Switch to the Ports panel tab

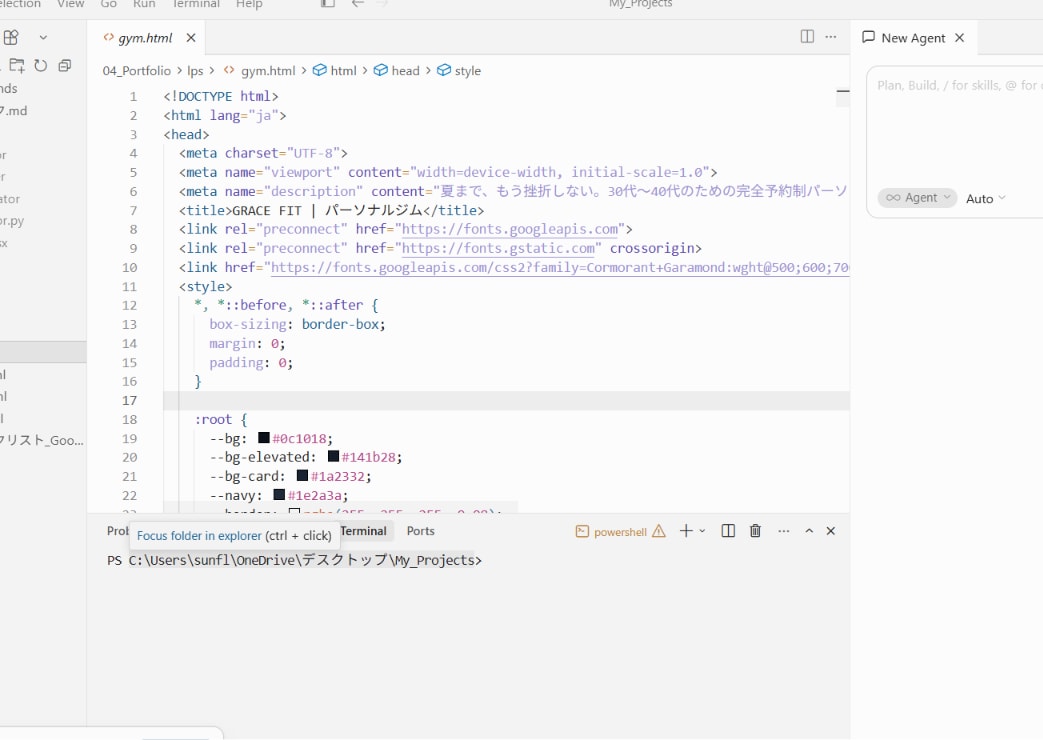coord(420,531)
